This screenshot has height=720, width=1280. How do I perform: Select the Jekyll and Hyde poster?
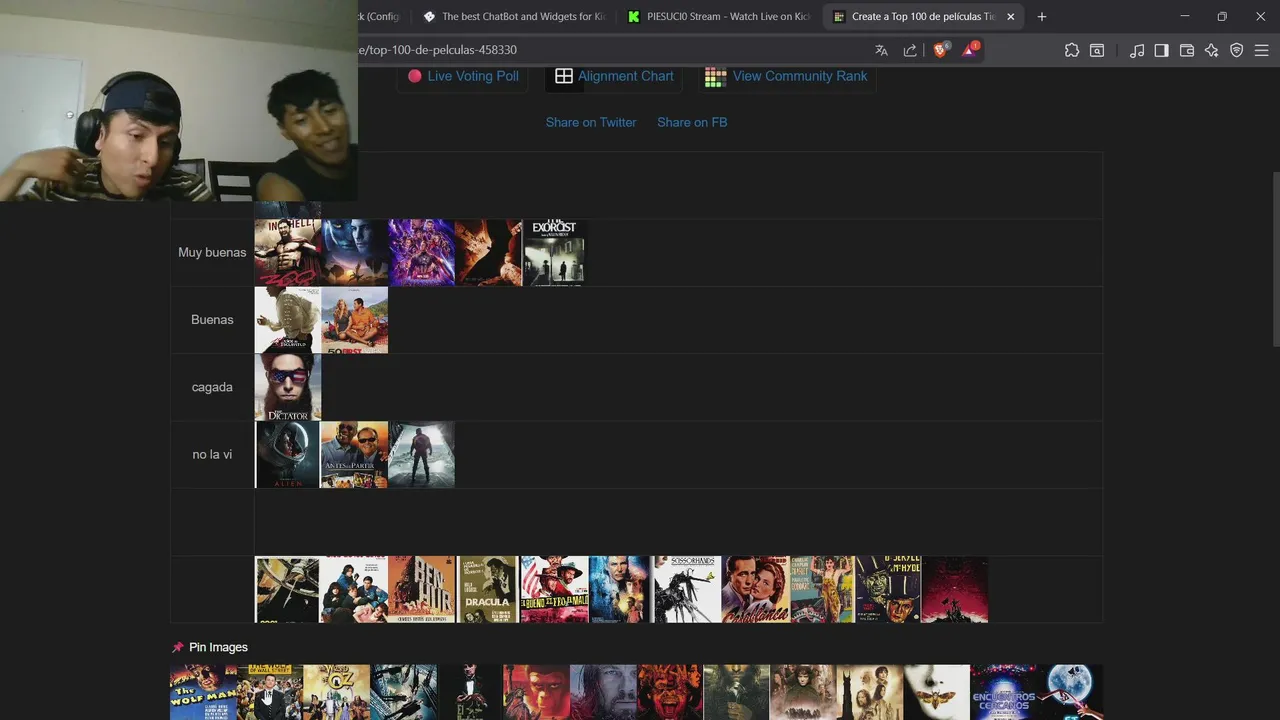coord(888,590)
